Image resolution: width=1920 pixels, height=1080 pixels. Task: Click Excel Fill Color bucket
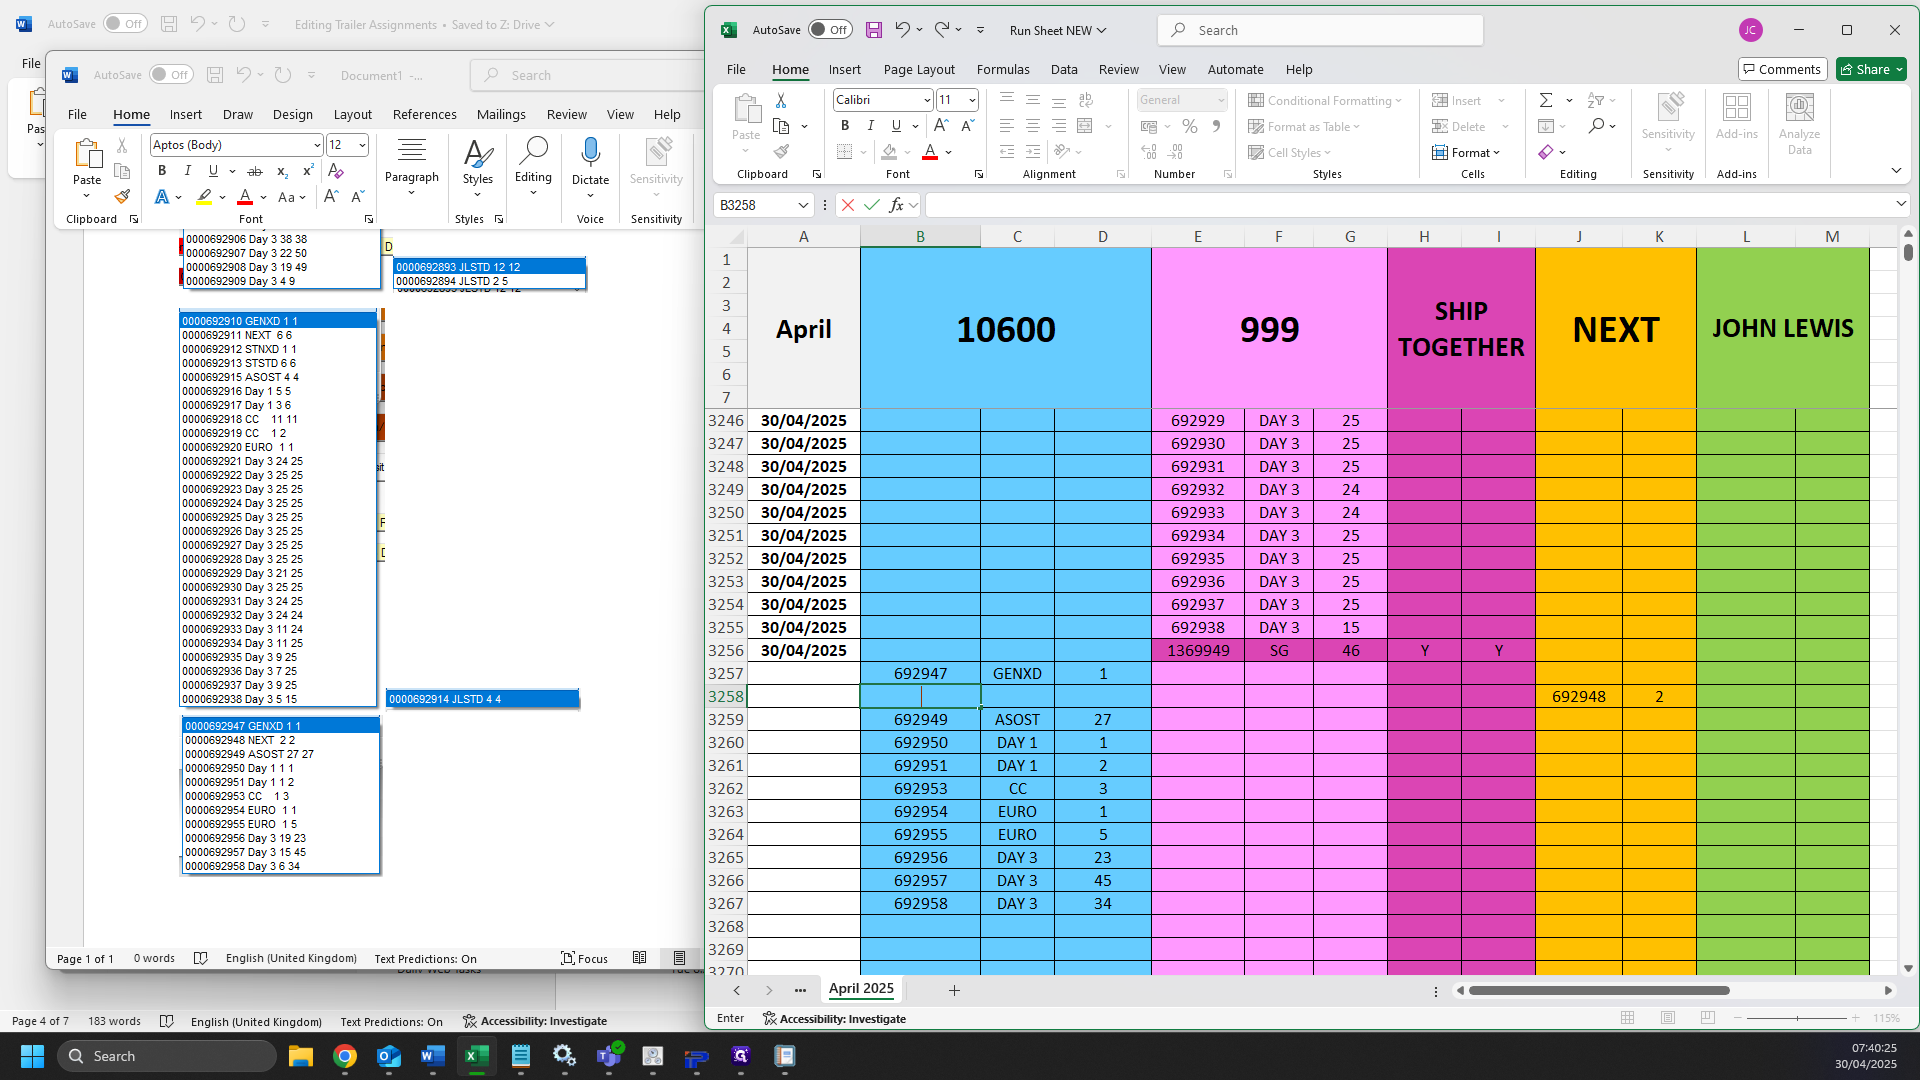coord(889,152)
